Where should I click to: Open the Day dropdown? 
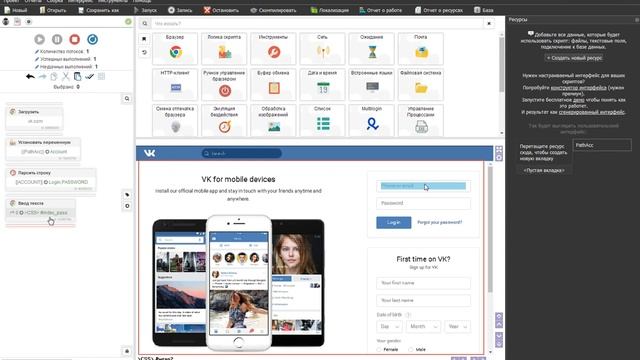[389, 327]
